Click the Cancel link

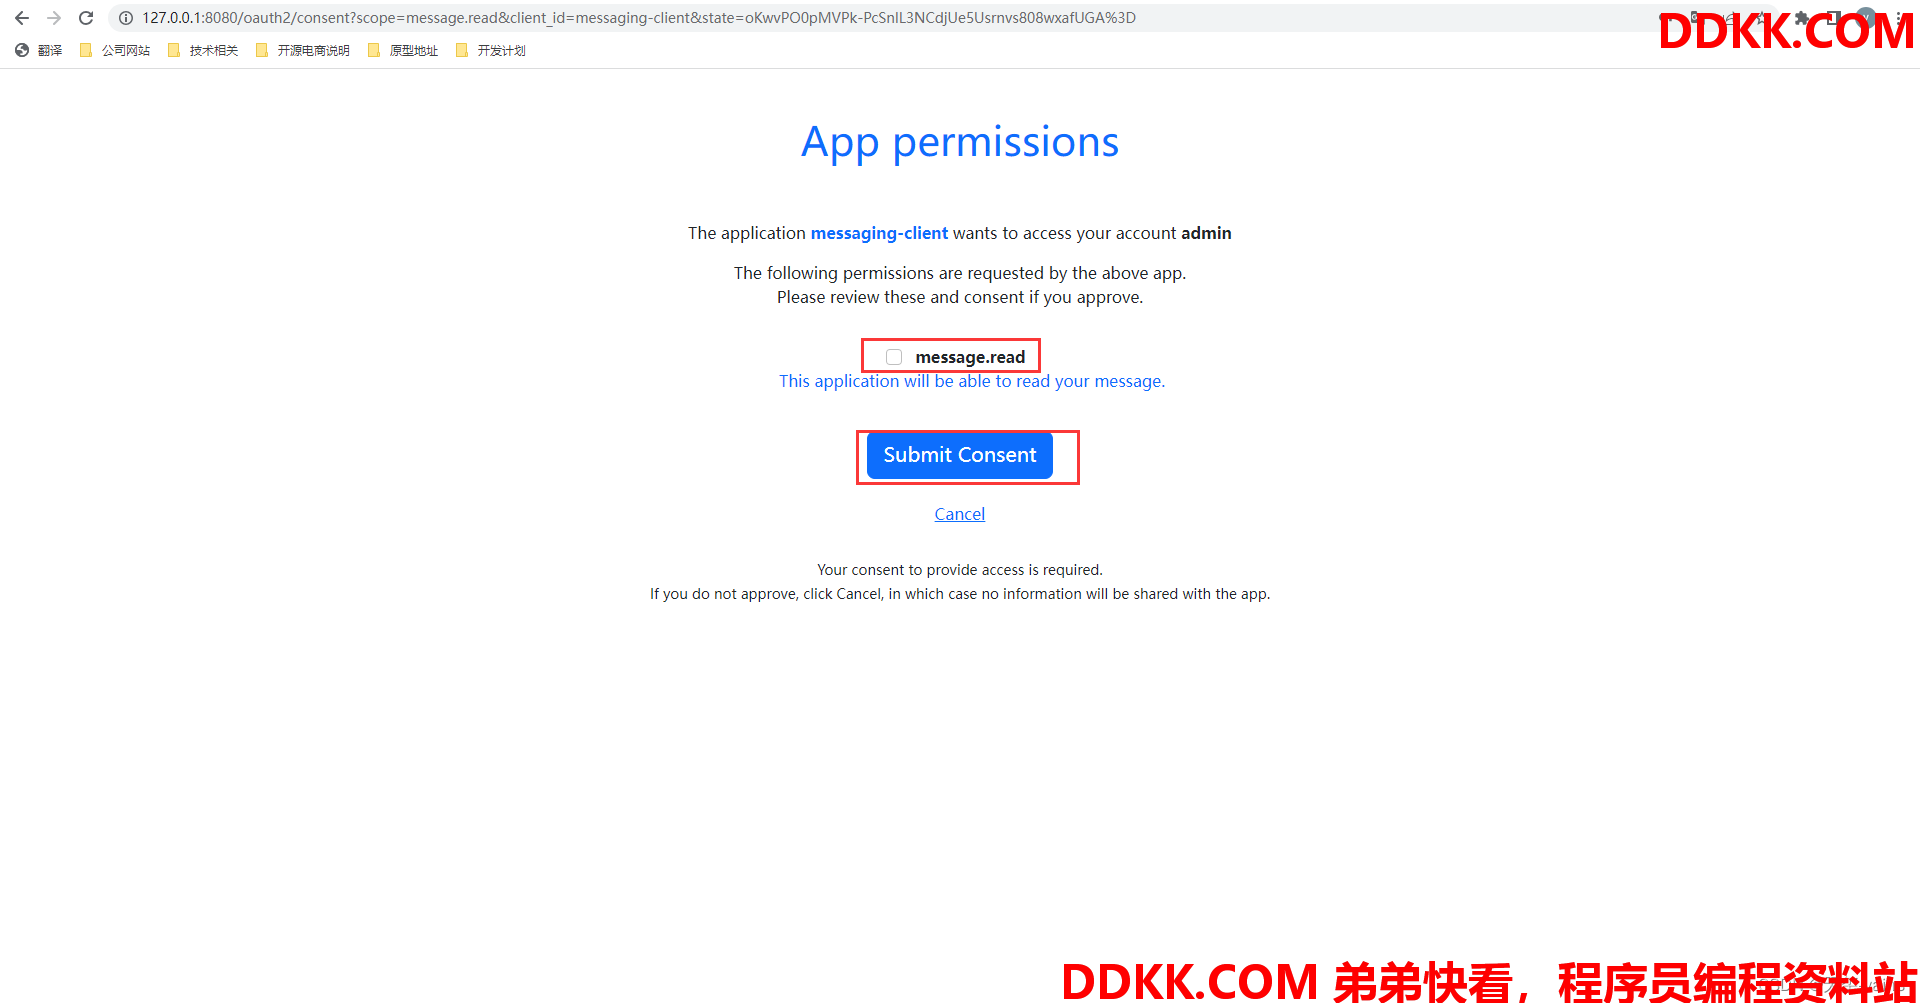960,514
